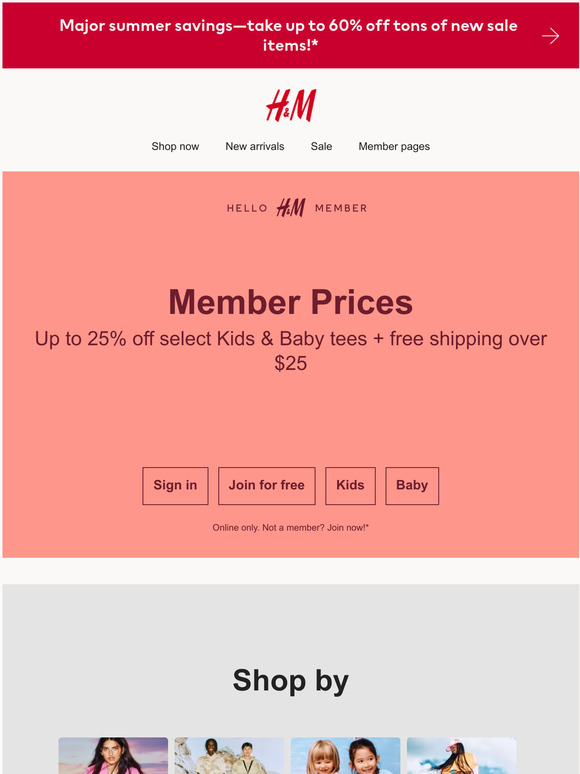Select the Kids button
The width and height of the screenshot is (580, 774).
coord(350,486)
